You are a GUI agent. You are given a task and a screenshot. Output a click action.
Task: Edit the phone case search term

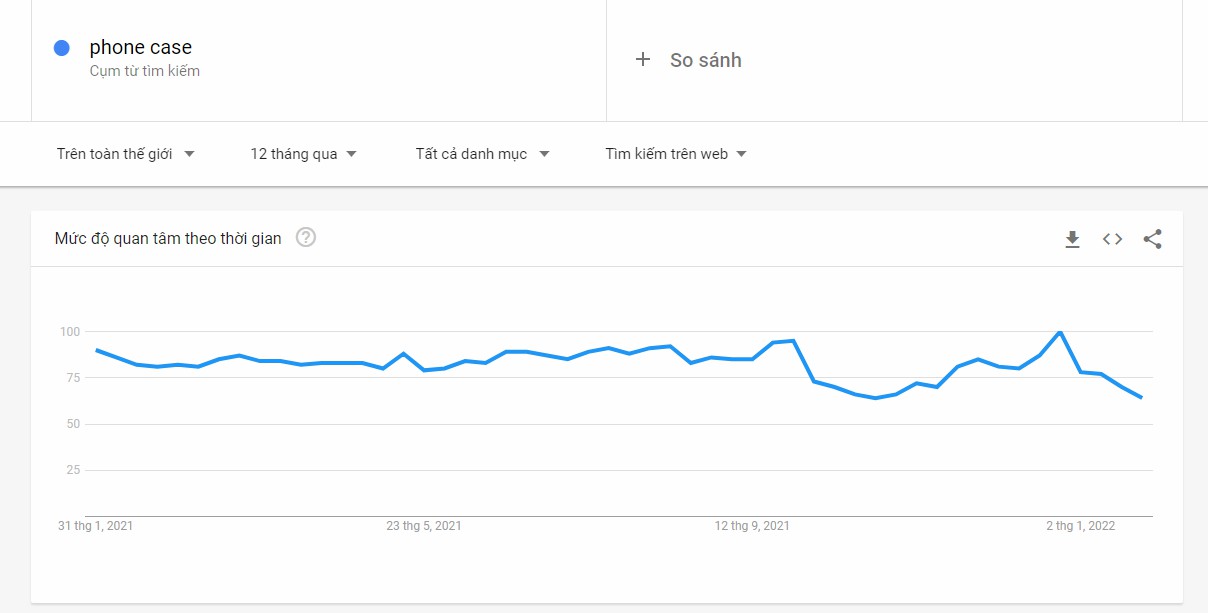click(141, 47)
